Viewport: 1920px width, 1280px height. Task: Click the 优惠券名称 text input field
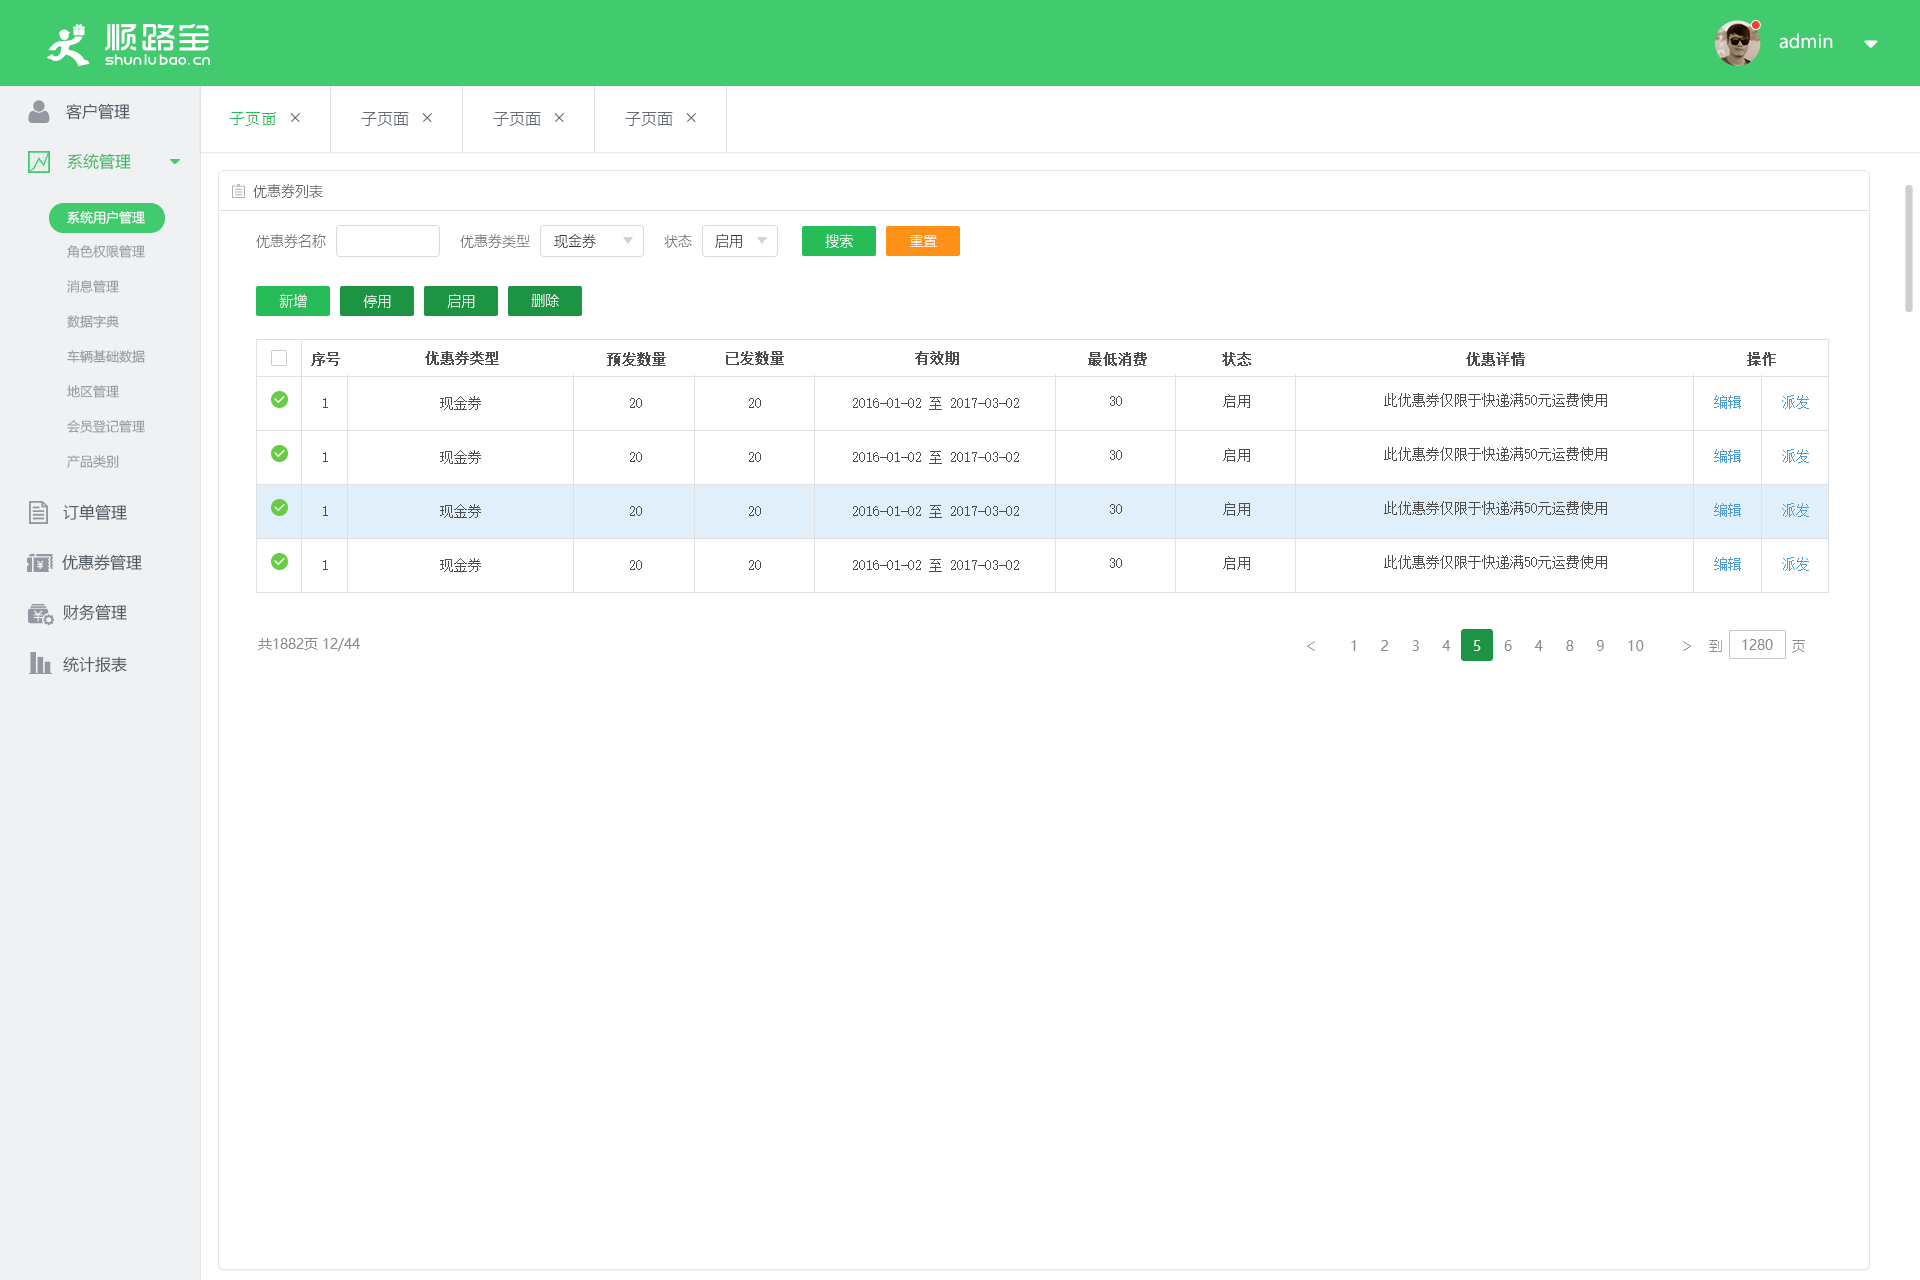pos(388,241)
